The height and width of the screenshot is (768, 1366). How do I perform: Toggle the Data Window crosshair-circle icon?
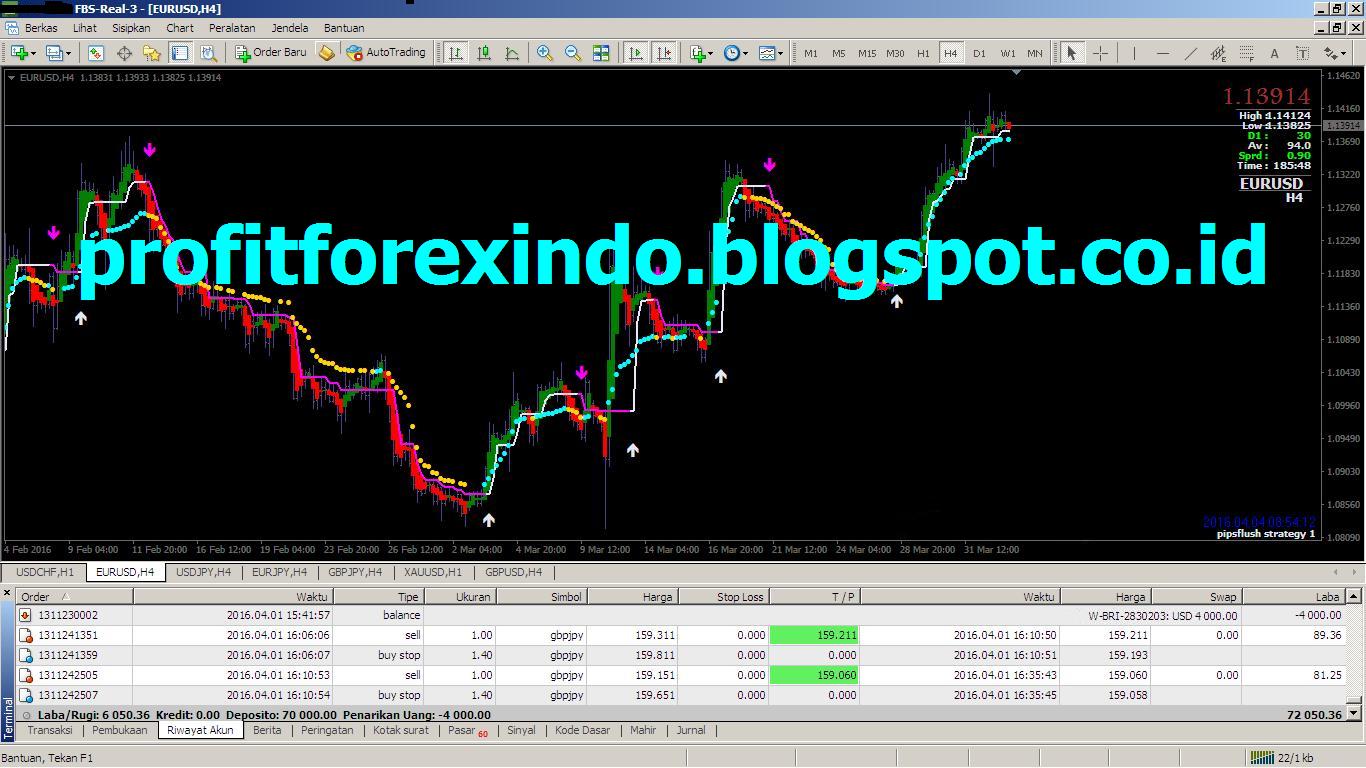124,53
